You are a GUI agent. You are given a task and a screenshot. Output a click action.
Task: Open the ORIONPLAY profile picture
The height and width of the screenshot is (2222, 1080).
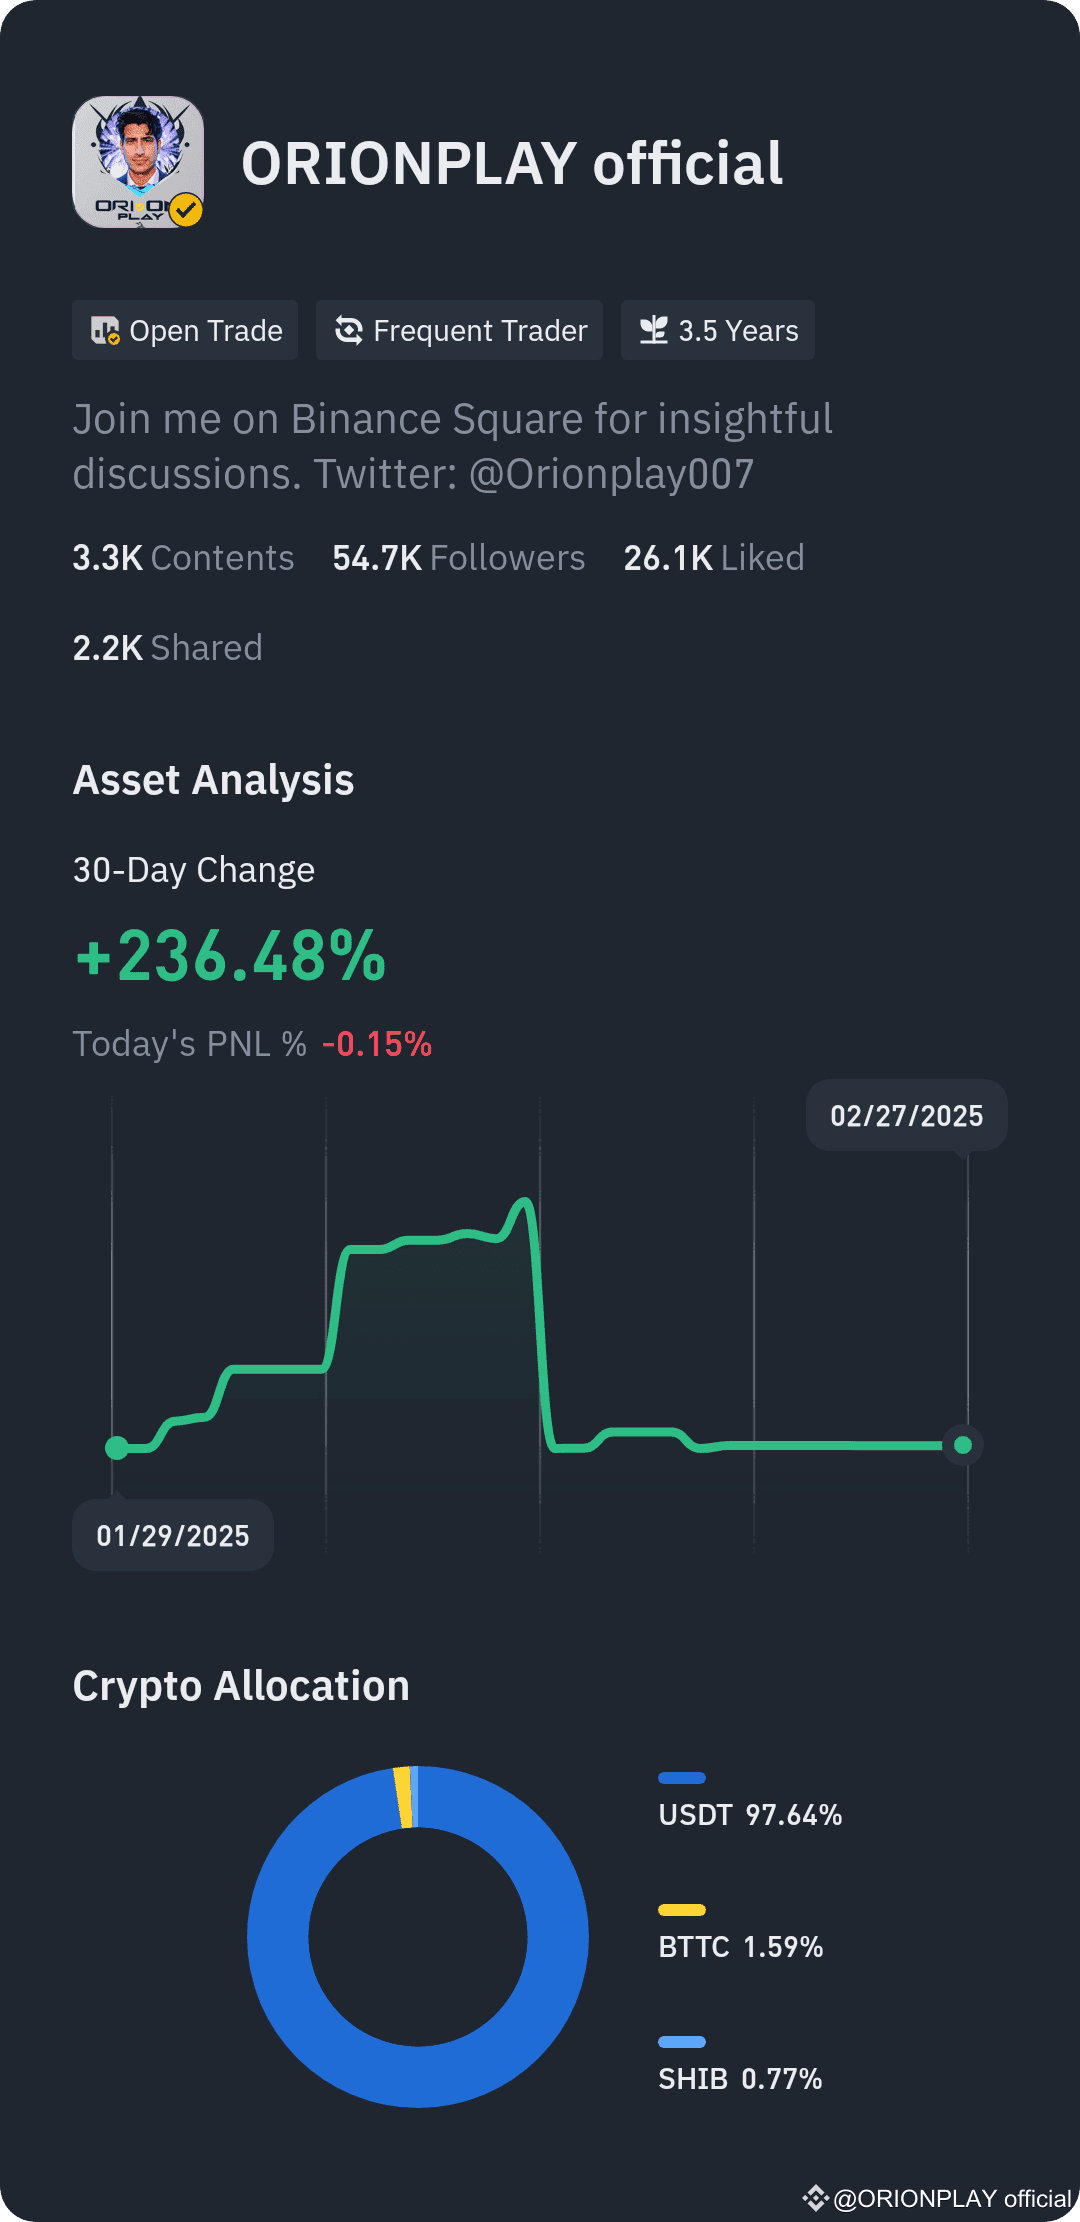(x=140, y=162)
